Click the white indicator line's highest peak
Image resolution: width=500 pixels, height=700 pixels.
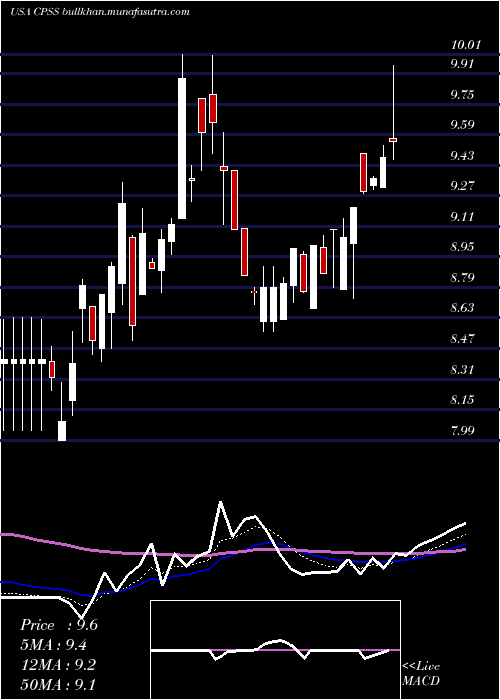[x=220, y=504]
